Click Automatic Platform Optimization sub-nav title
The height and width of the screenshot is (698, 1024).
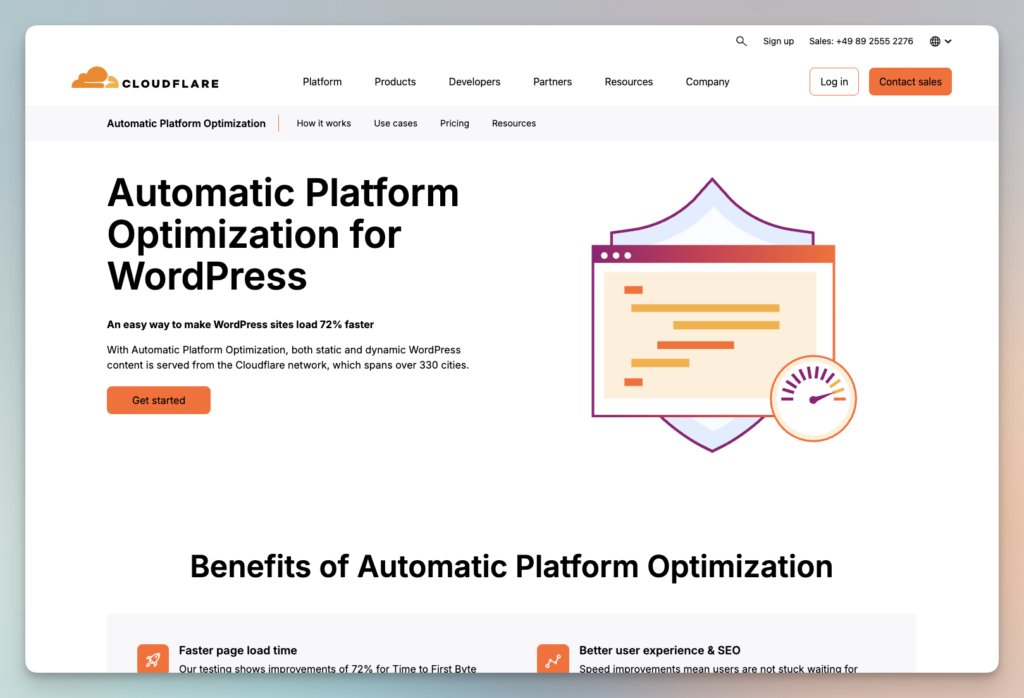(186, 123)
